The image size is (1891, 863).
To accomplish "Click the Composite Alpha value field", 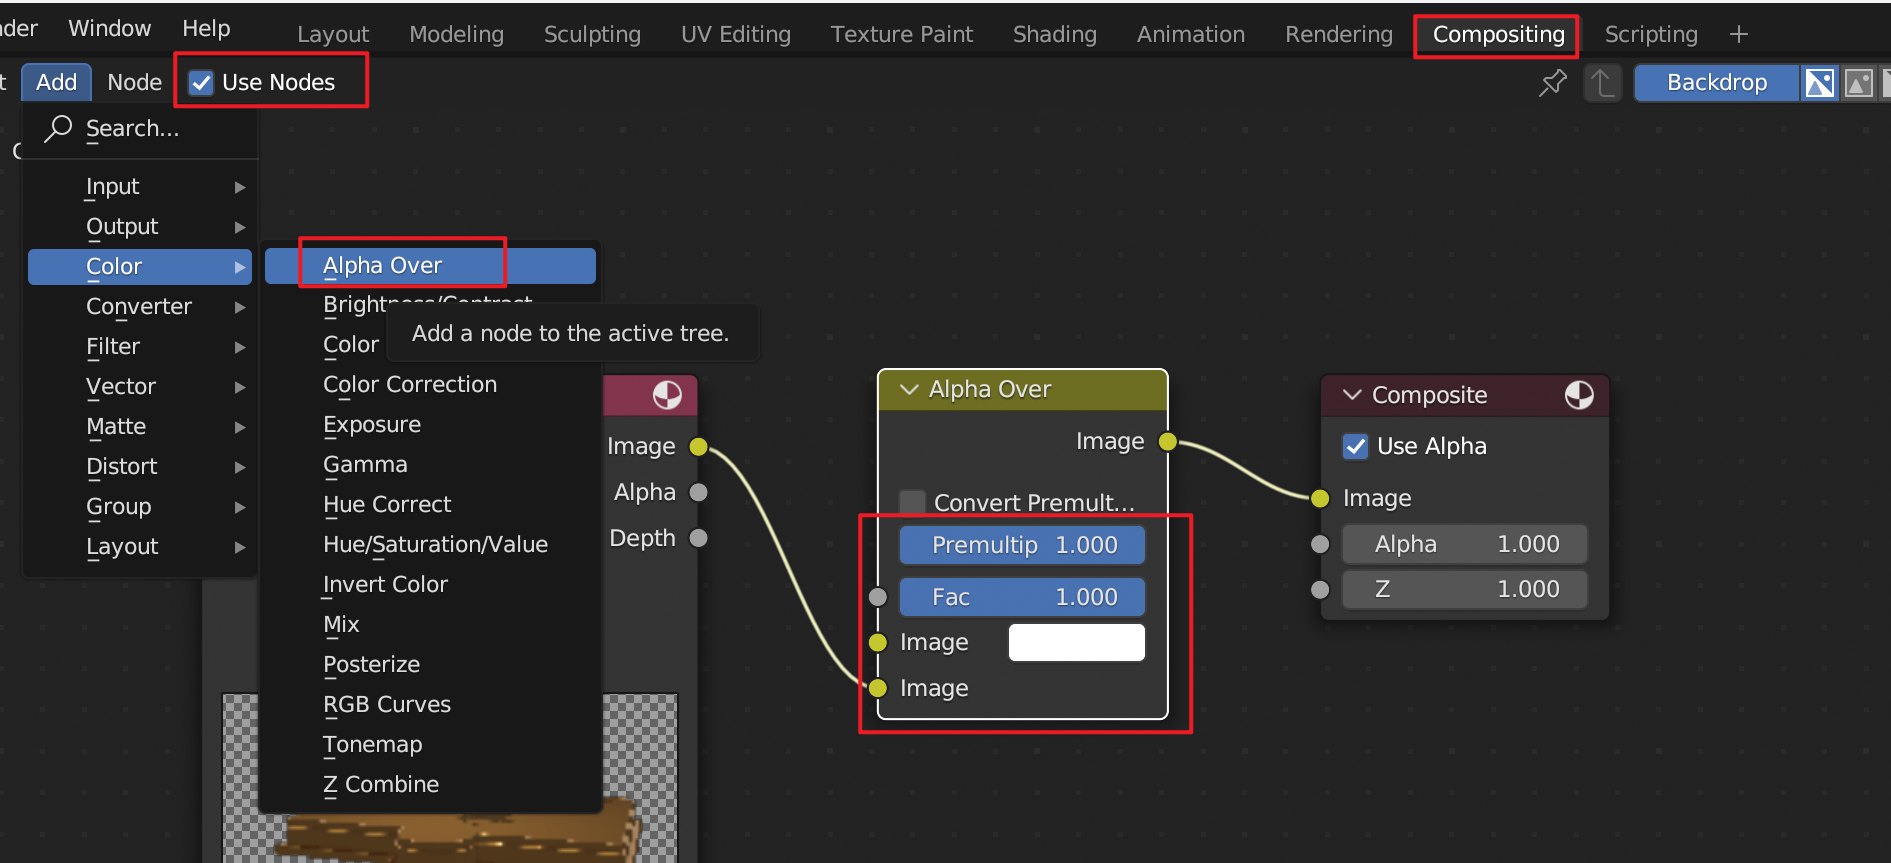I will pyautogui.click(x=1465, y=544).
